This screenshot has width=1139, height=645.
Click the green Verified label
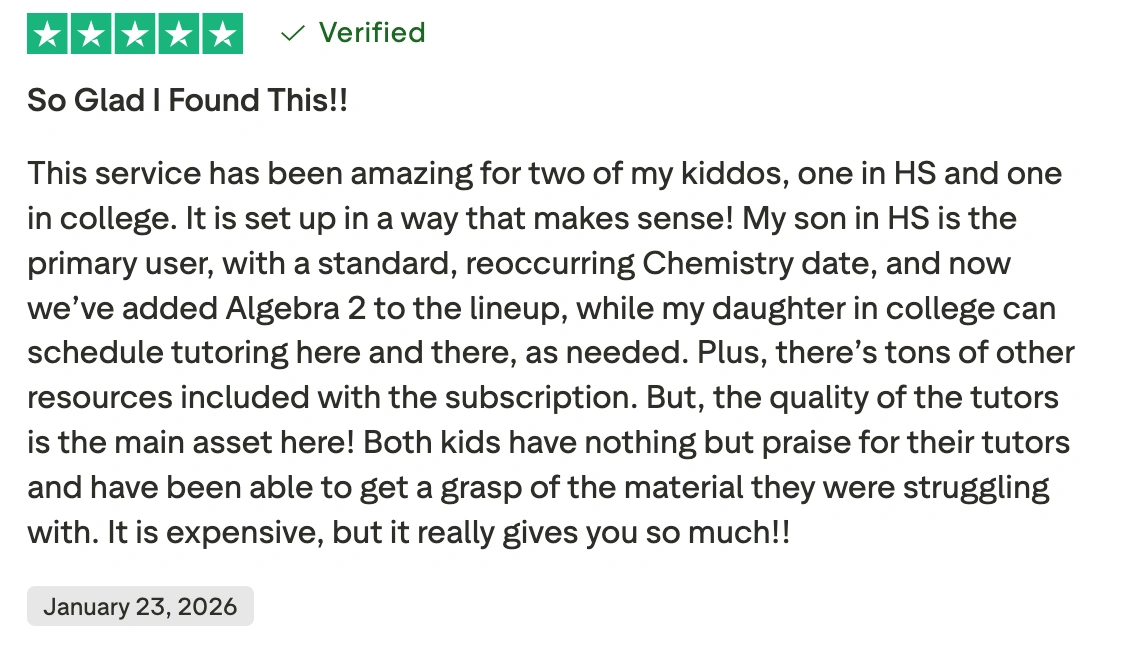[372, 33]
